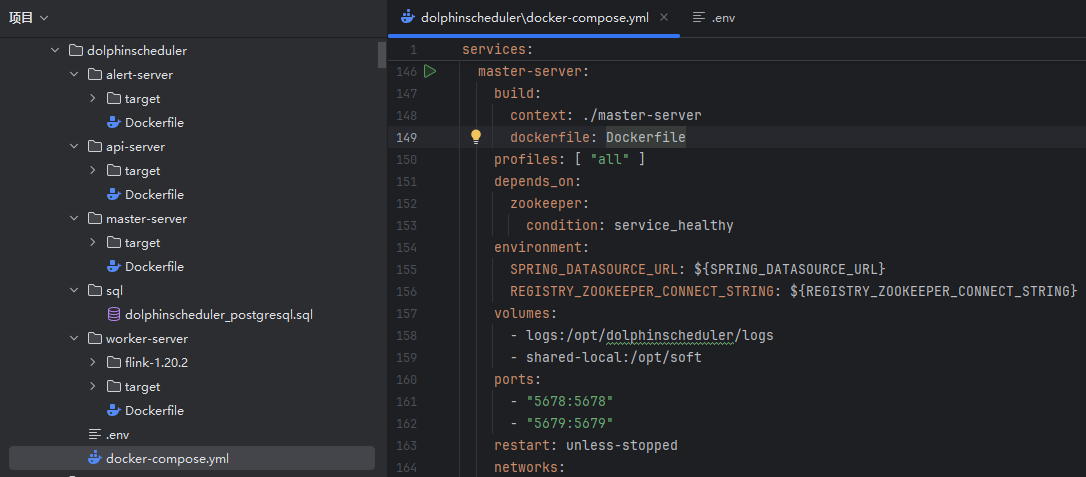Image resolution: width=1086 pixels, height=477 pixels.
Task: Click the run gutter icon on line 146
Action: [x=429, y=71]
